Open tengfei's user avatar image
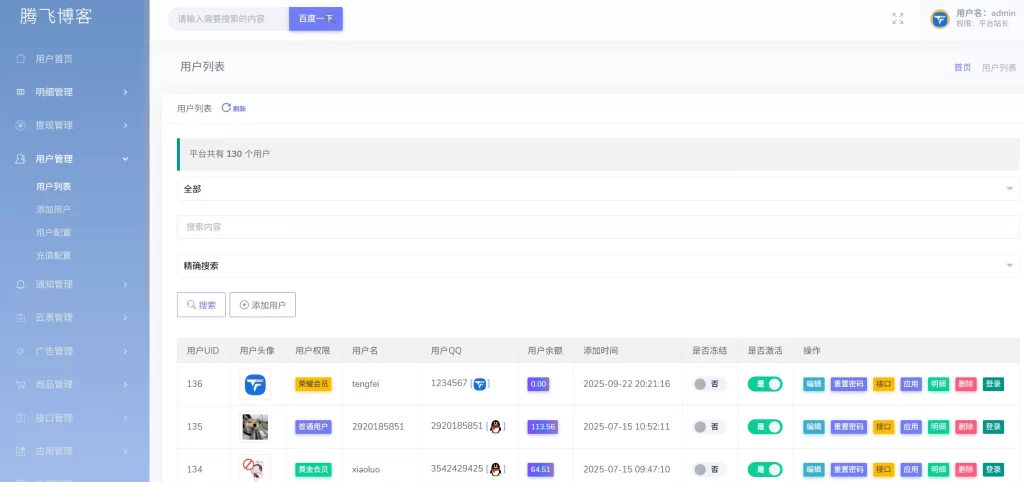1024x482 pixels. [255, 384]
